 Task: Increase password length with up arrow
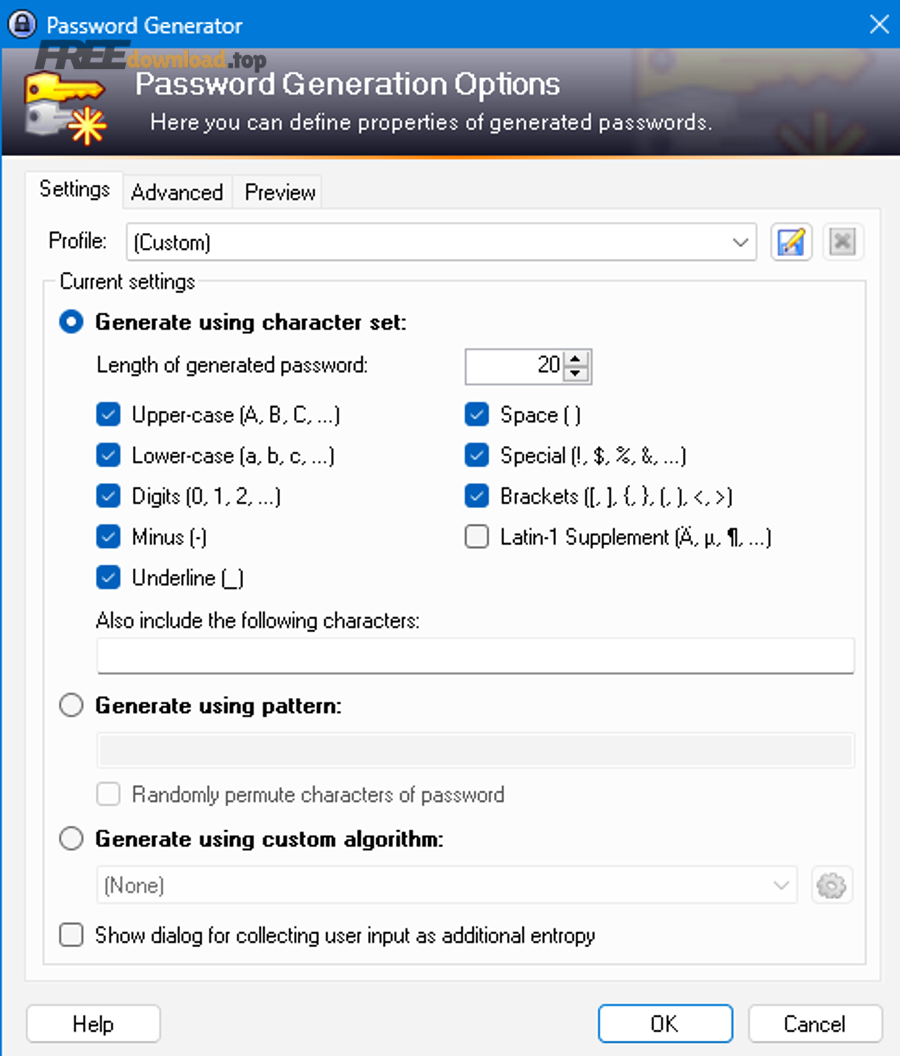pos(577,358)
